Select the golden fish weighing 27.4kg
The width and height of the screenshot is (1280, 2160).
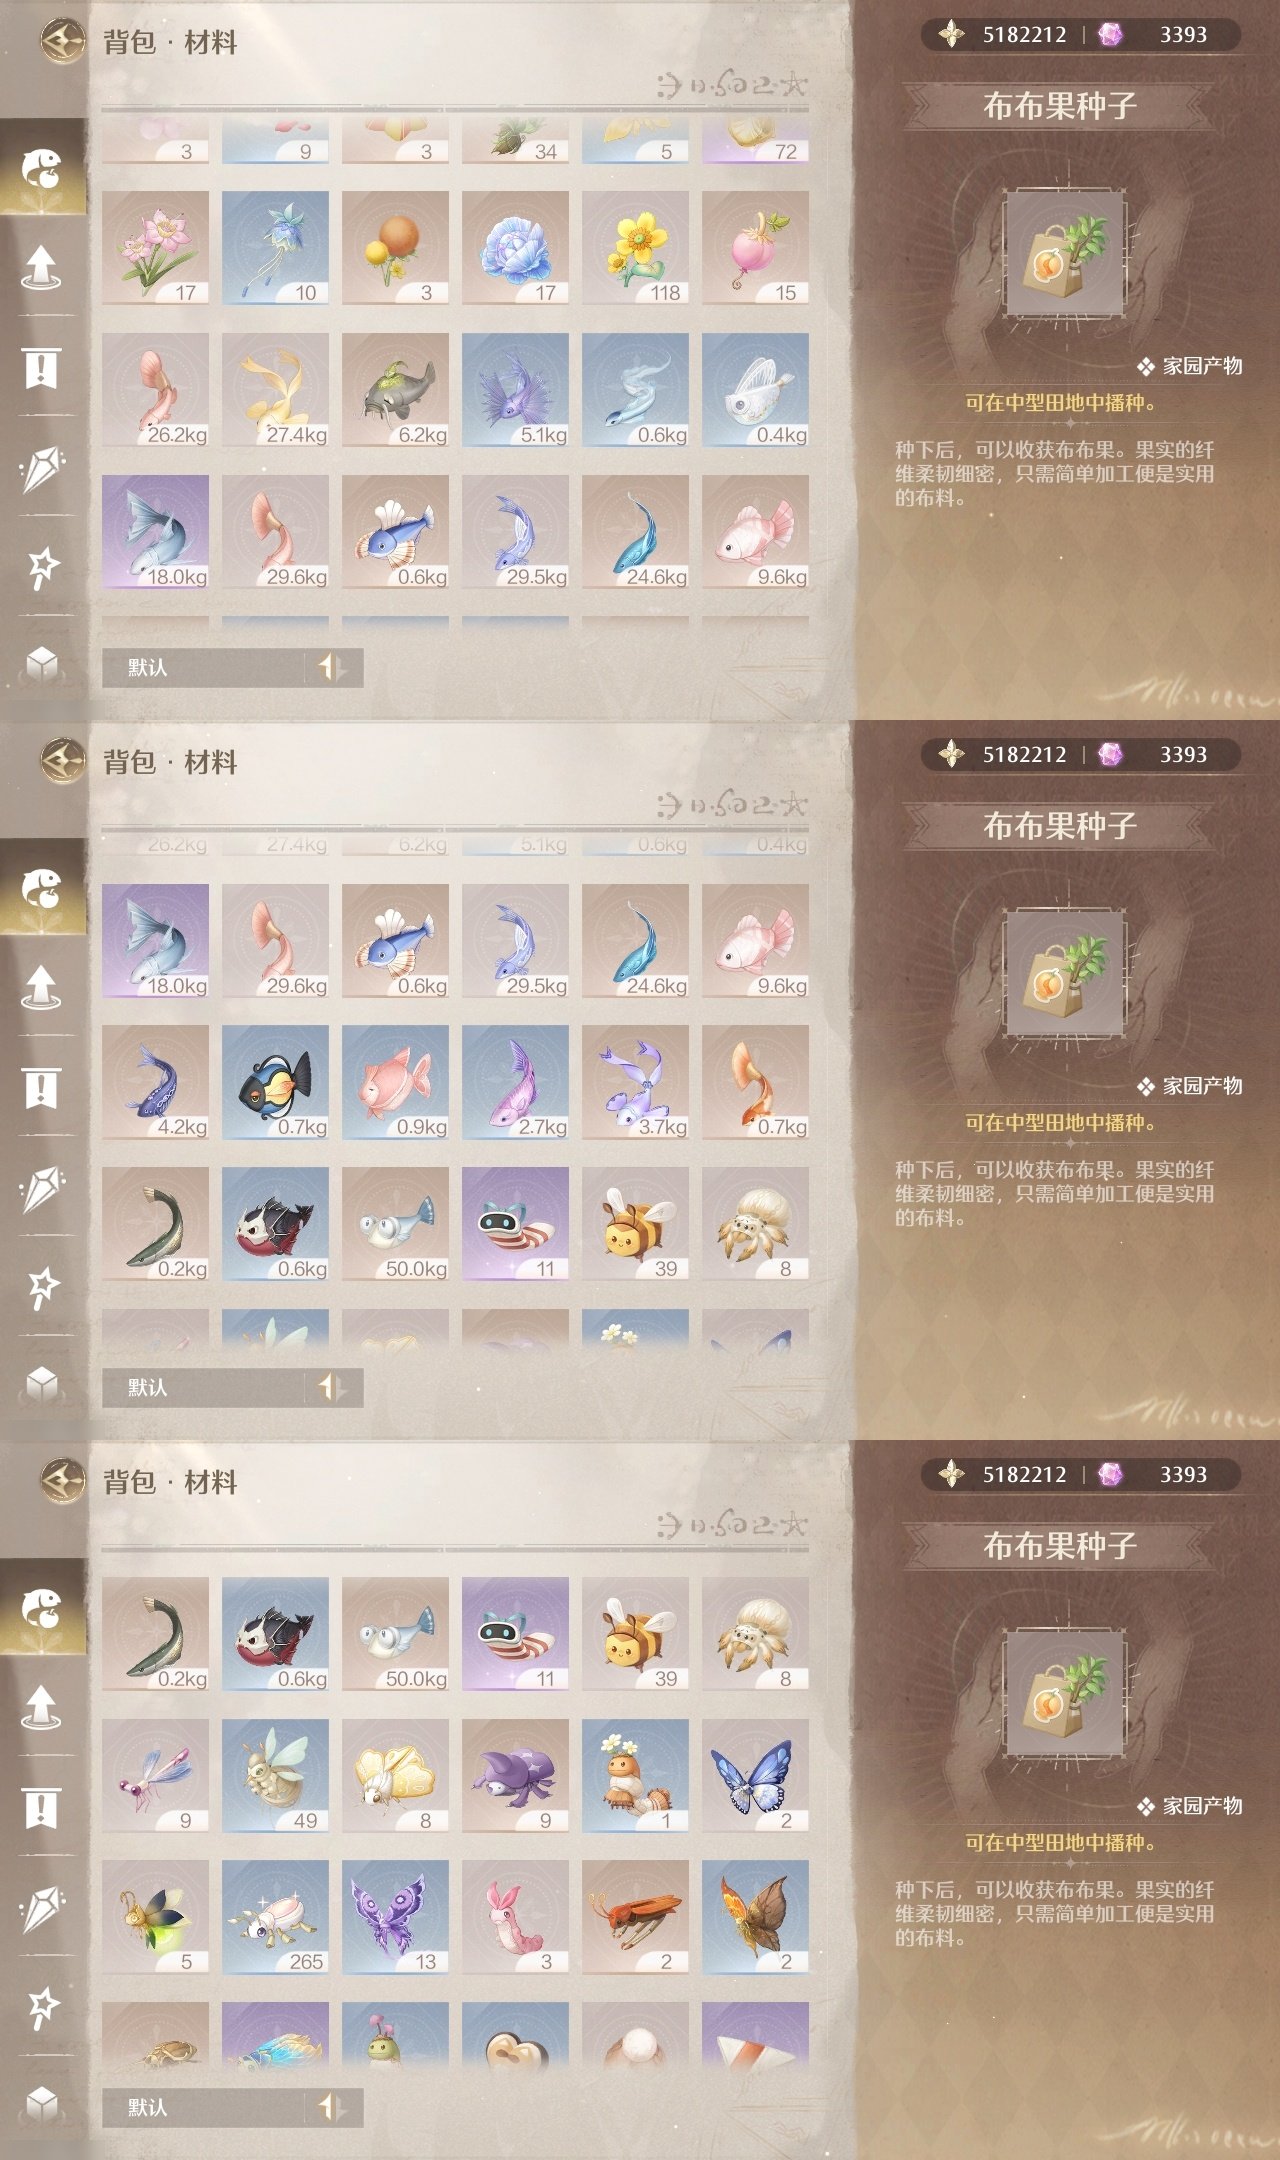coord(275,390)
